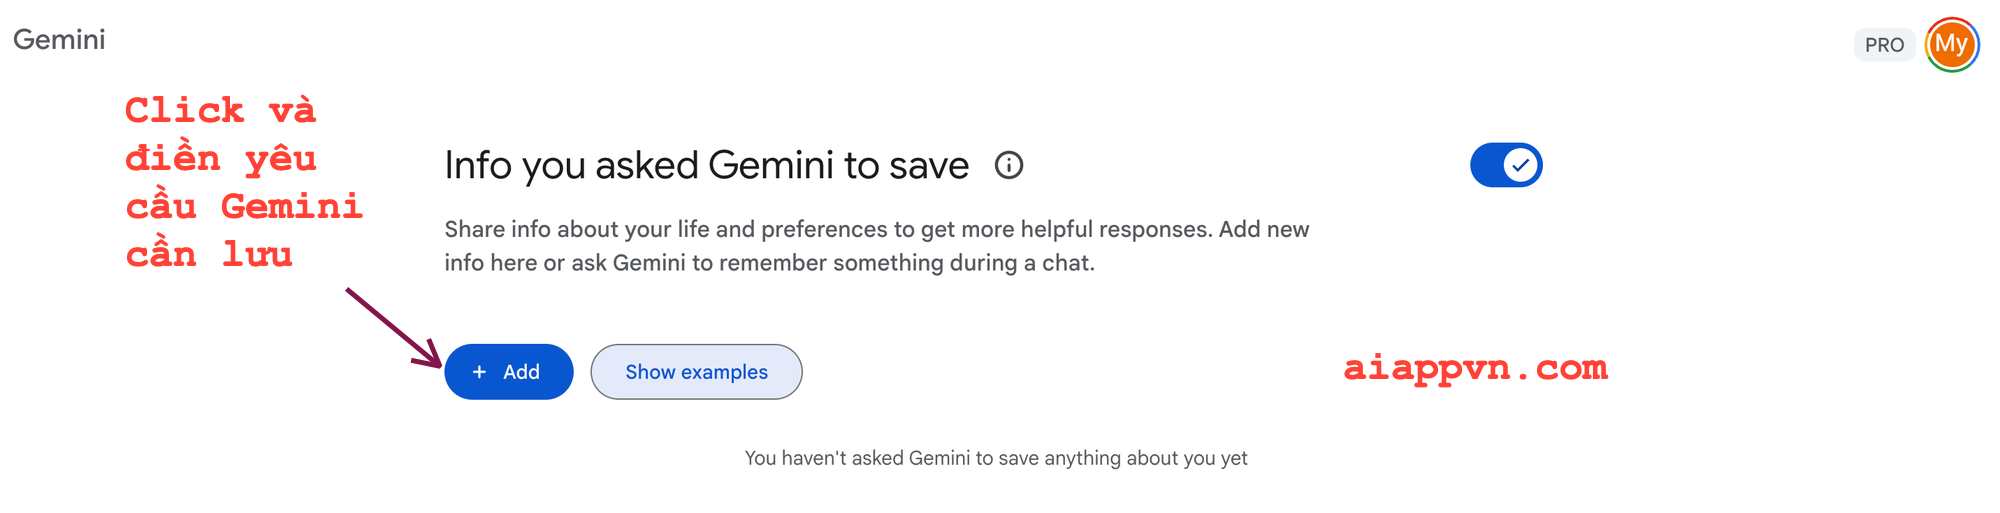Click the purple arrow pointing to Add

pos(394,328)
